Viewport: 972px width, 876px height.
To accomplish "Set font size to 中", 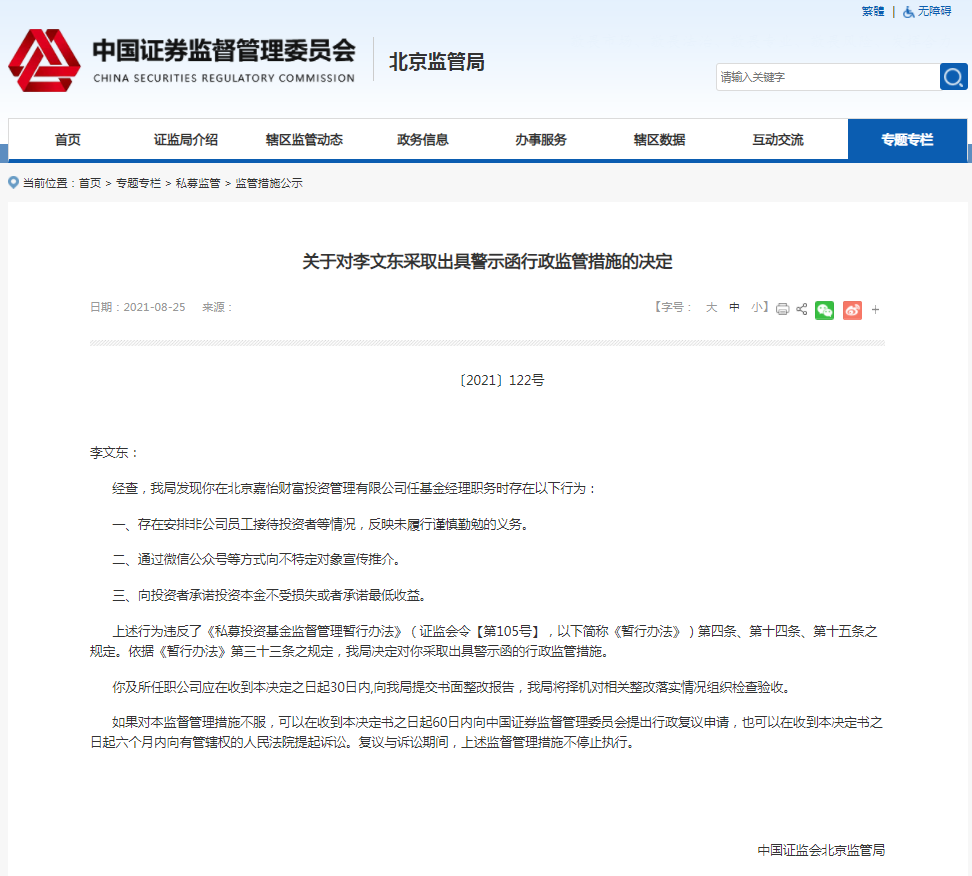I will [x=735, y=307].
